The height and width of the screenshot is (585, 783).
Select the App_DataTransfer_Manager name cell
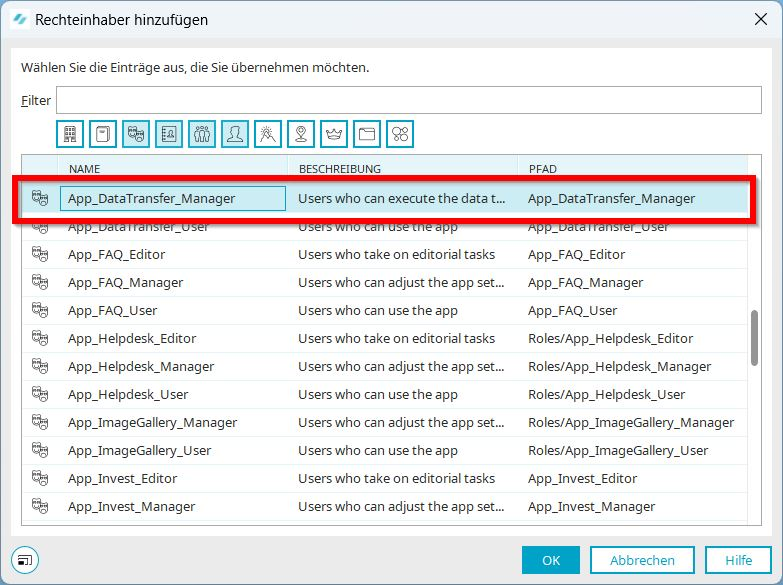(x=173, y=198)
